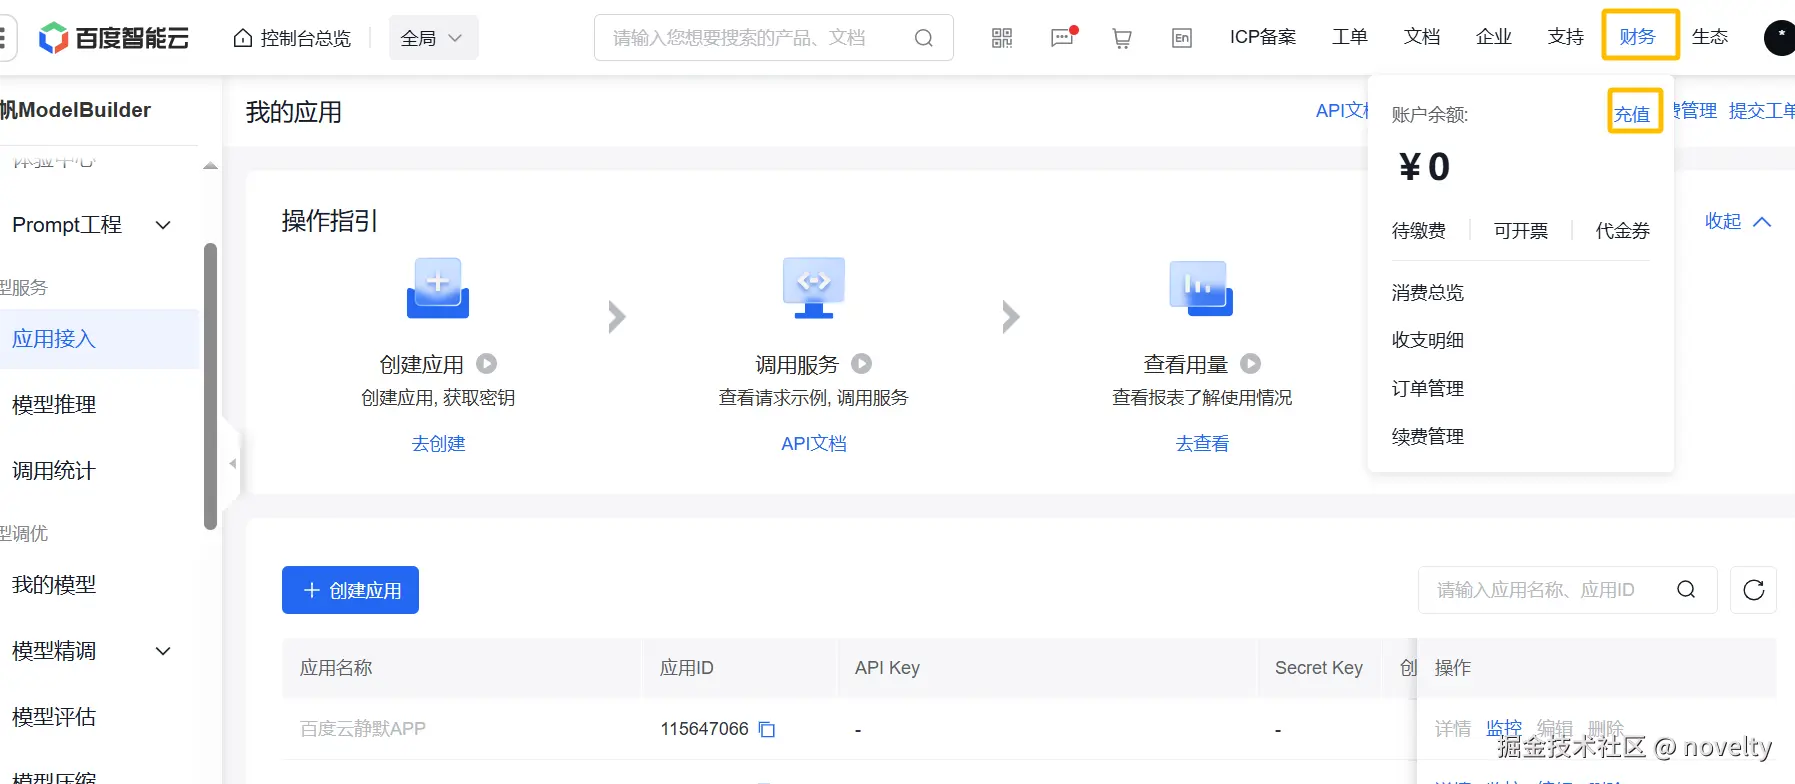This screenshot has height=784, width=1795.
Task: Click 充值 to recharge the account
Action: click(1632, 114)
